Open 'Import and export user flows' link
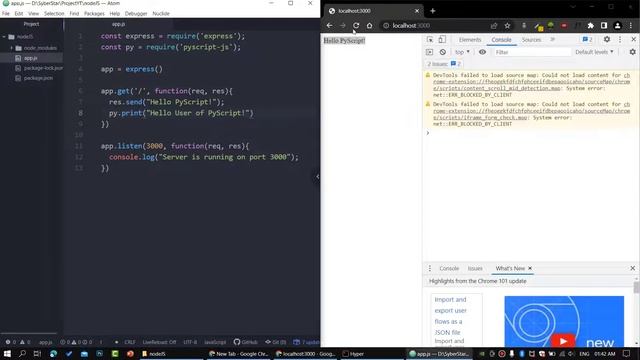This screenshot has width=640, height=360. click(450, 316)
